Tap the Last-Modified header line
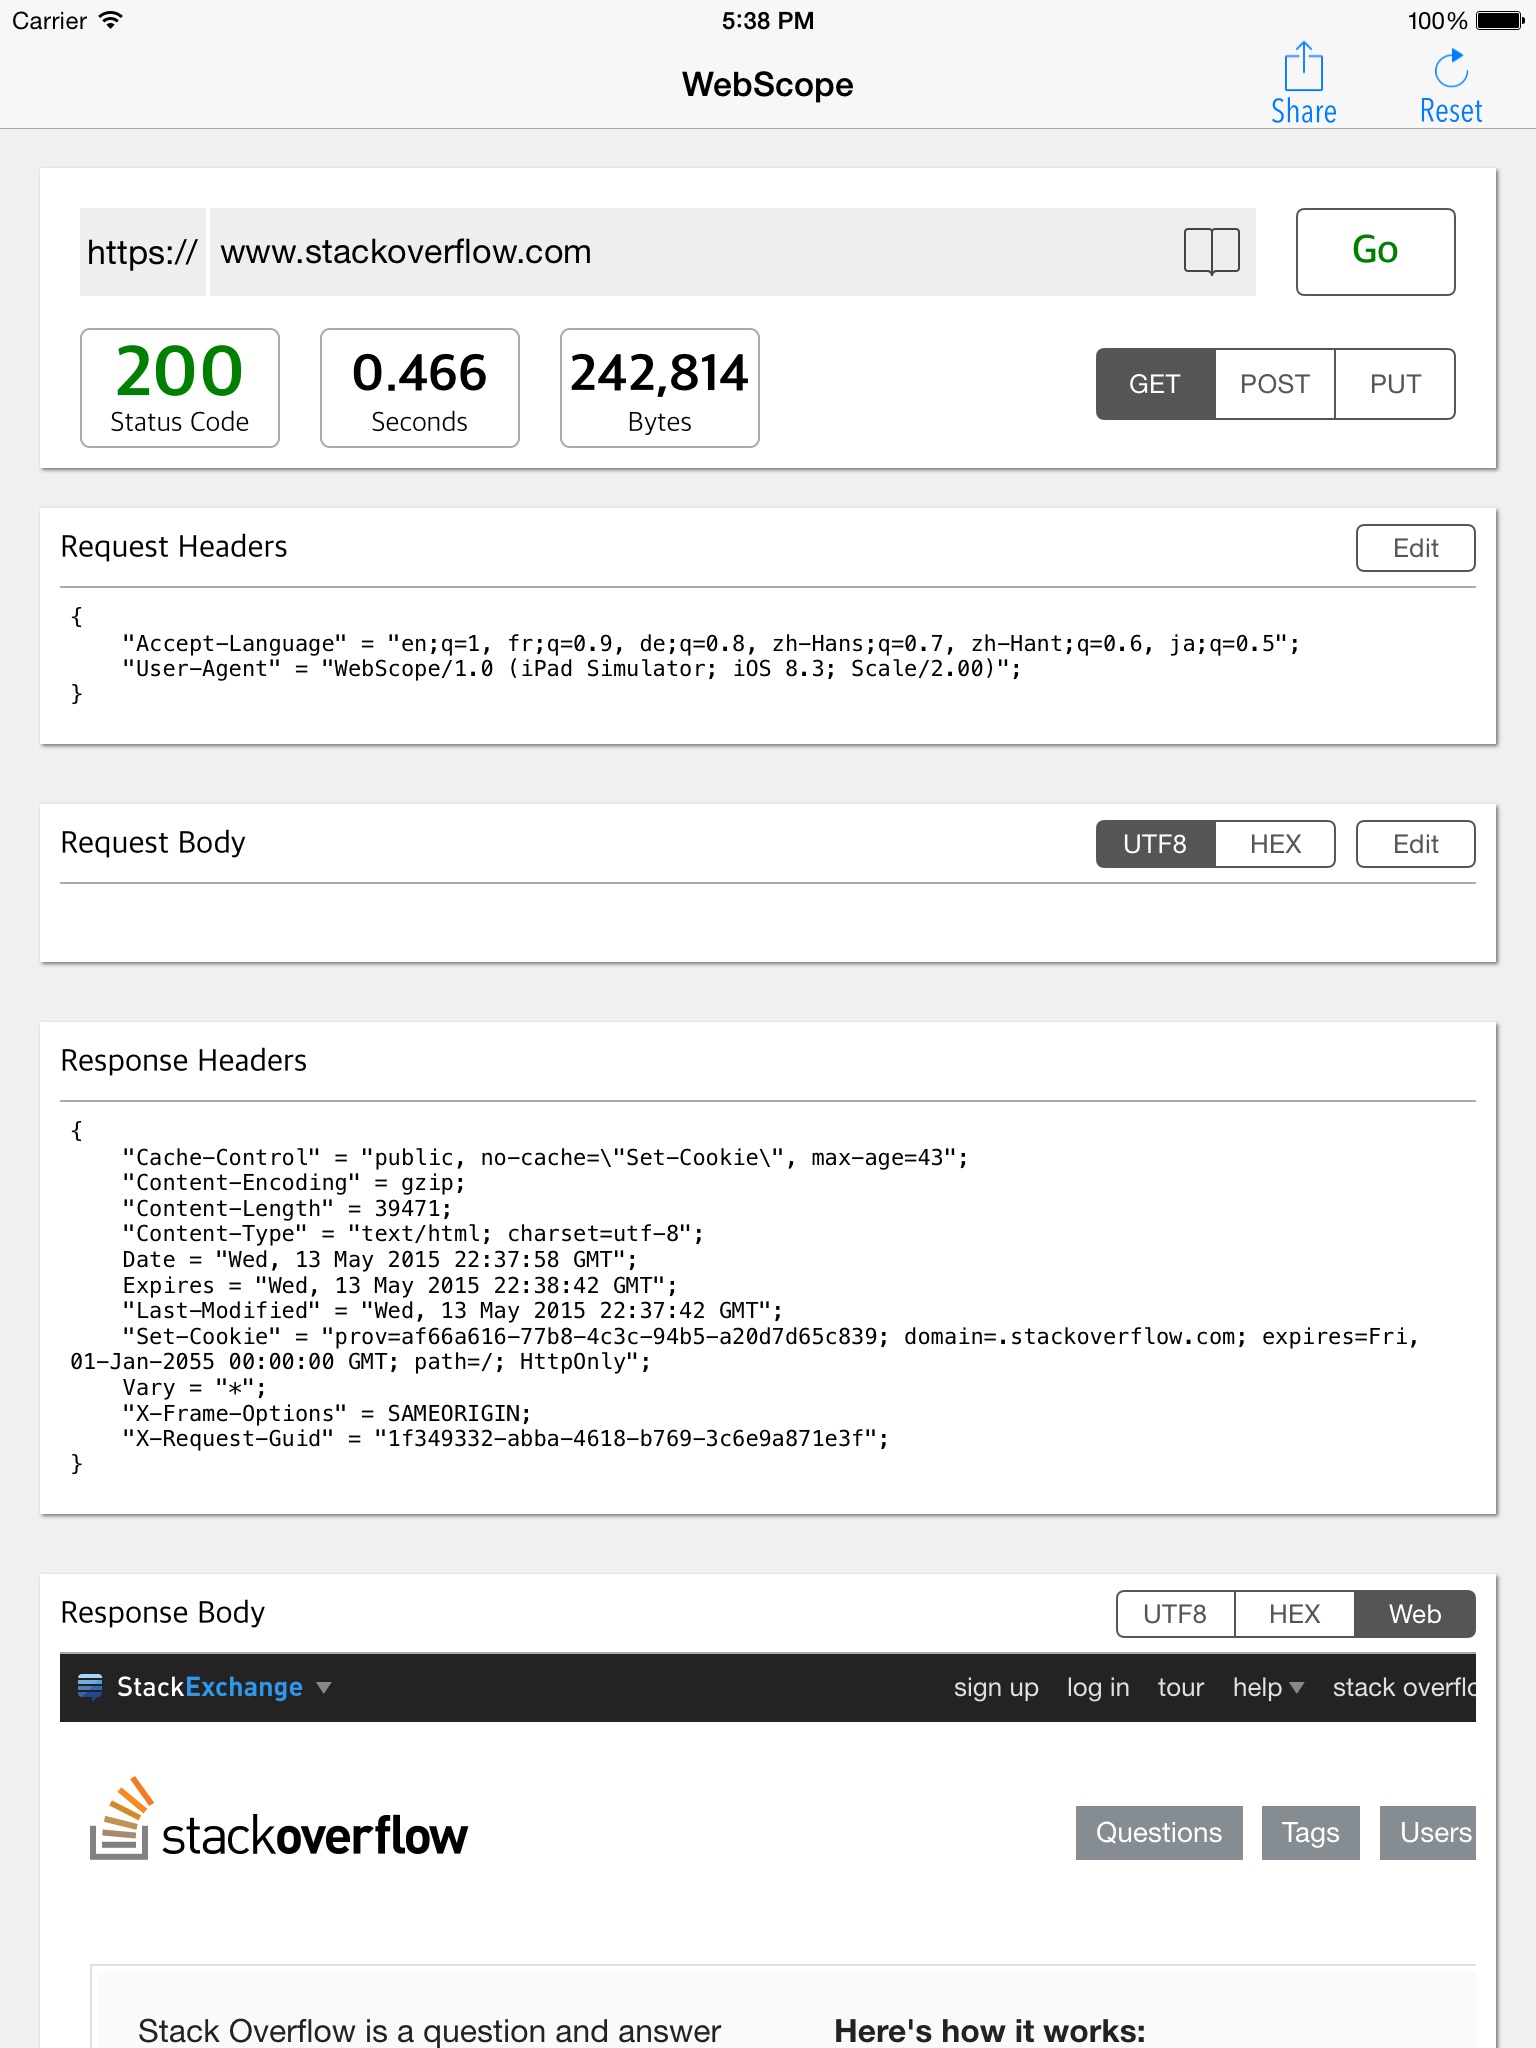The image size is (1536, 2048). [453, 1311]
